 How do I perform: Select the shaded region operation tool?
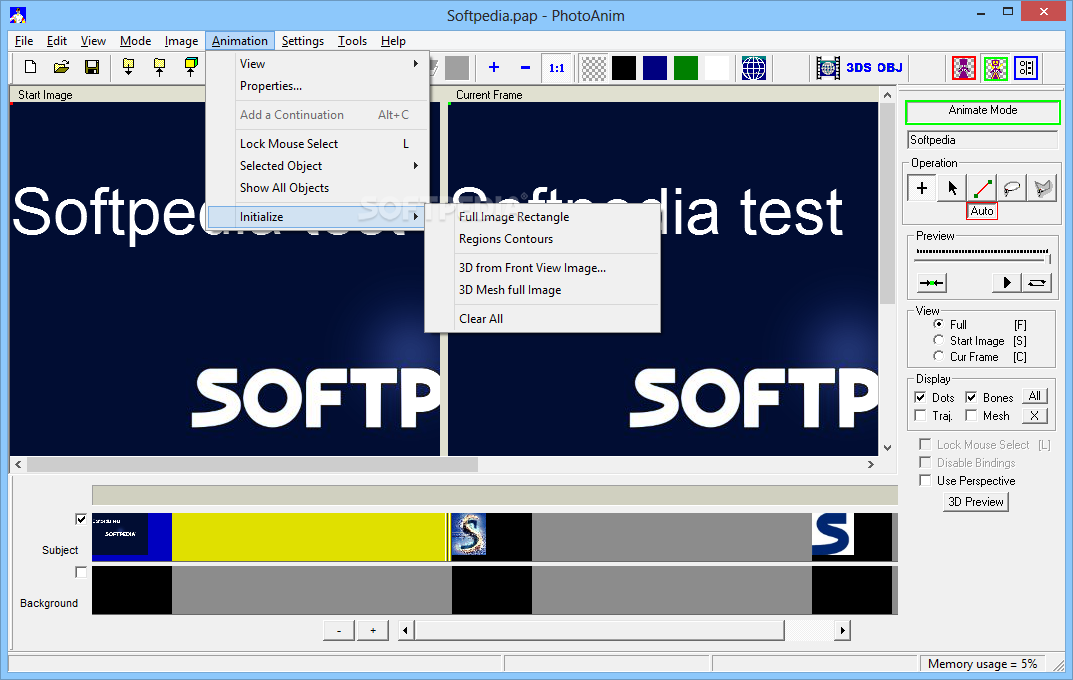click(x=1042, y=188)
